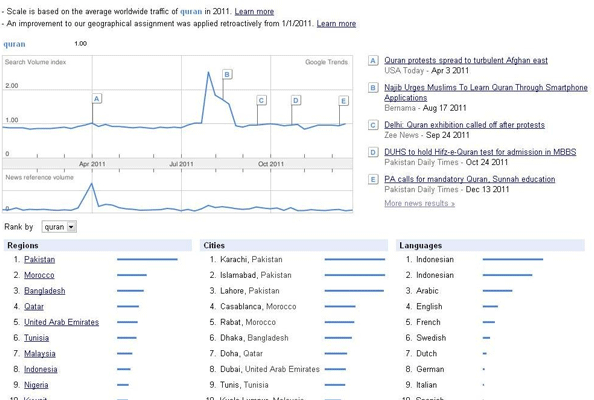Click Dutch in Languages list
This screenshot has width=594, height=400.
tap(426, 353)
